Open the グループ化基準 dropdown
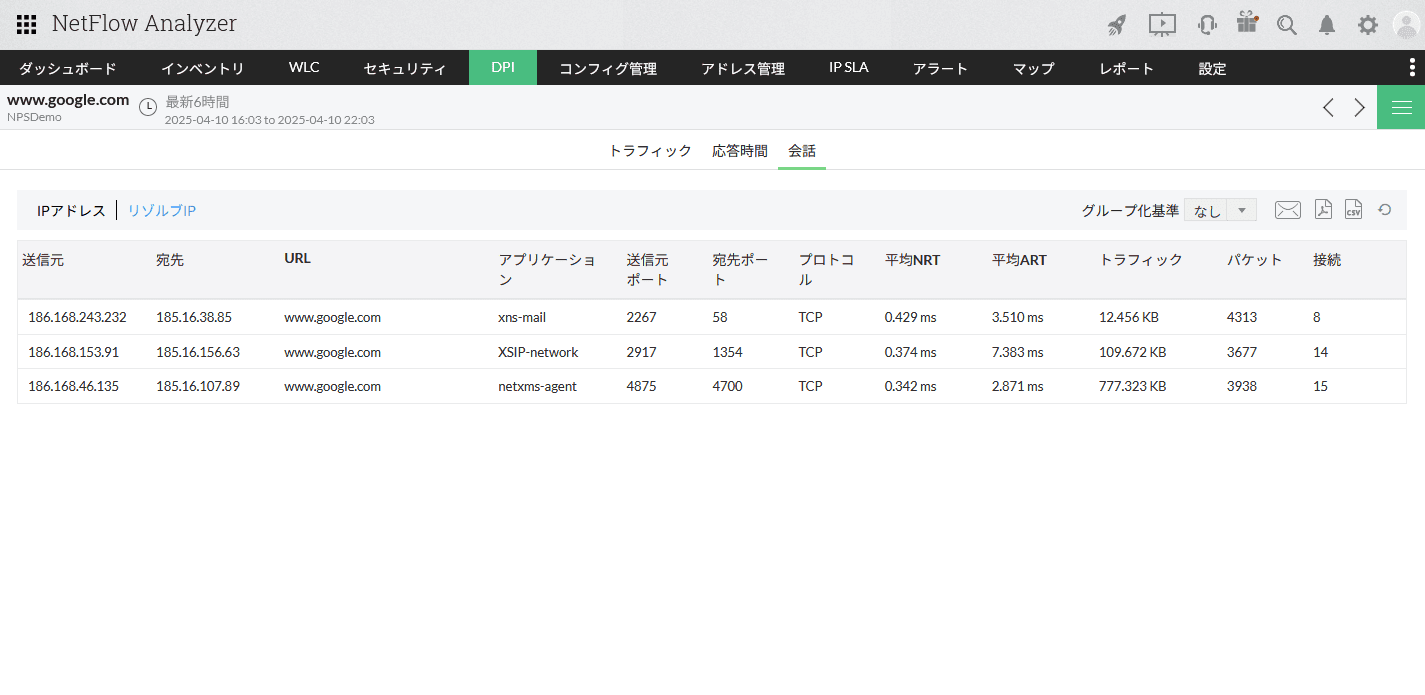Image resolution: width=1425 pixels, height=695 pixels. point(1220,210)
